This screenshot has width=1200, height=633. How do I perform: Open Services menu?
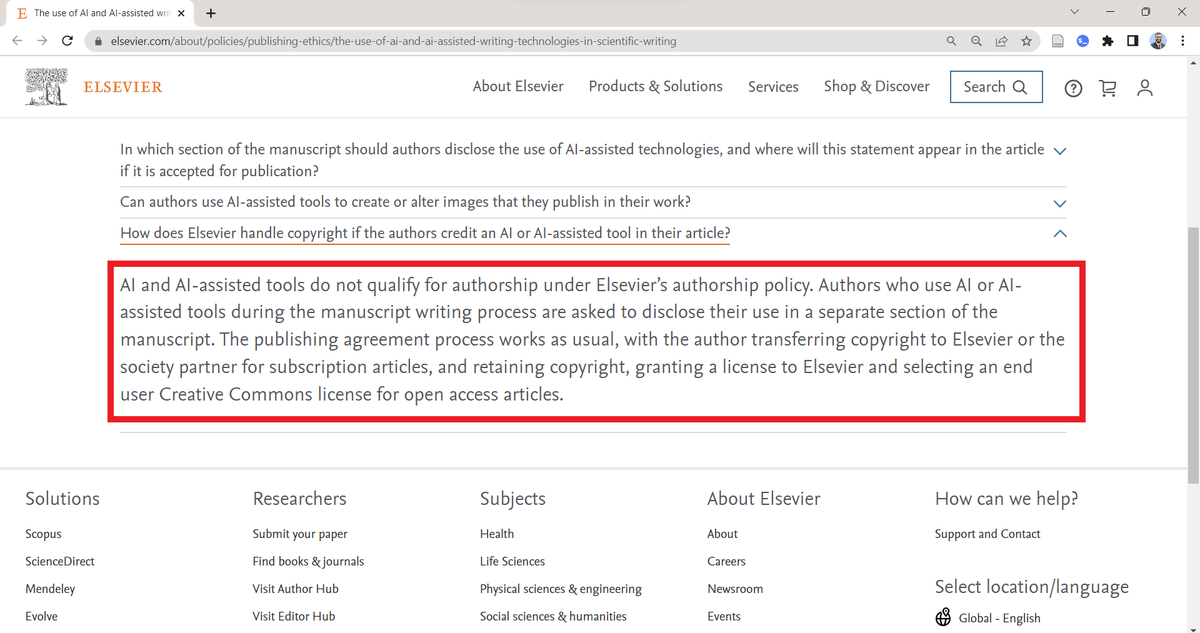[773, 87]
